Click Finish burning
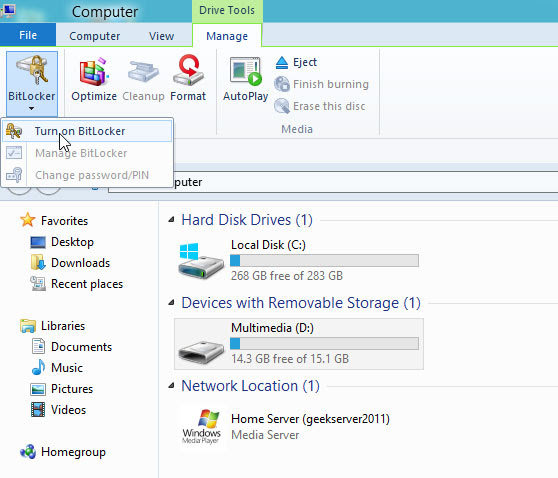 pyautogui.click(x=321, y=84)
